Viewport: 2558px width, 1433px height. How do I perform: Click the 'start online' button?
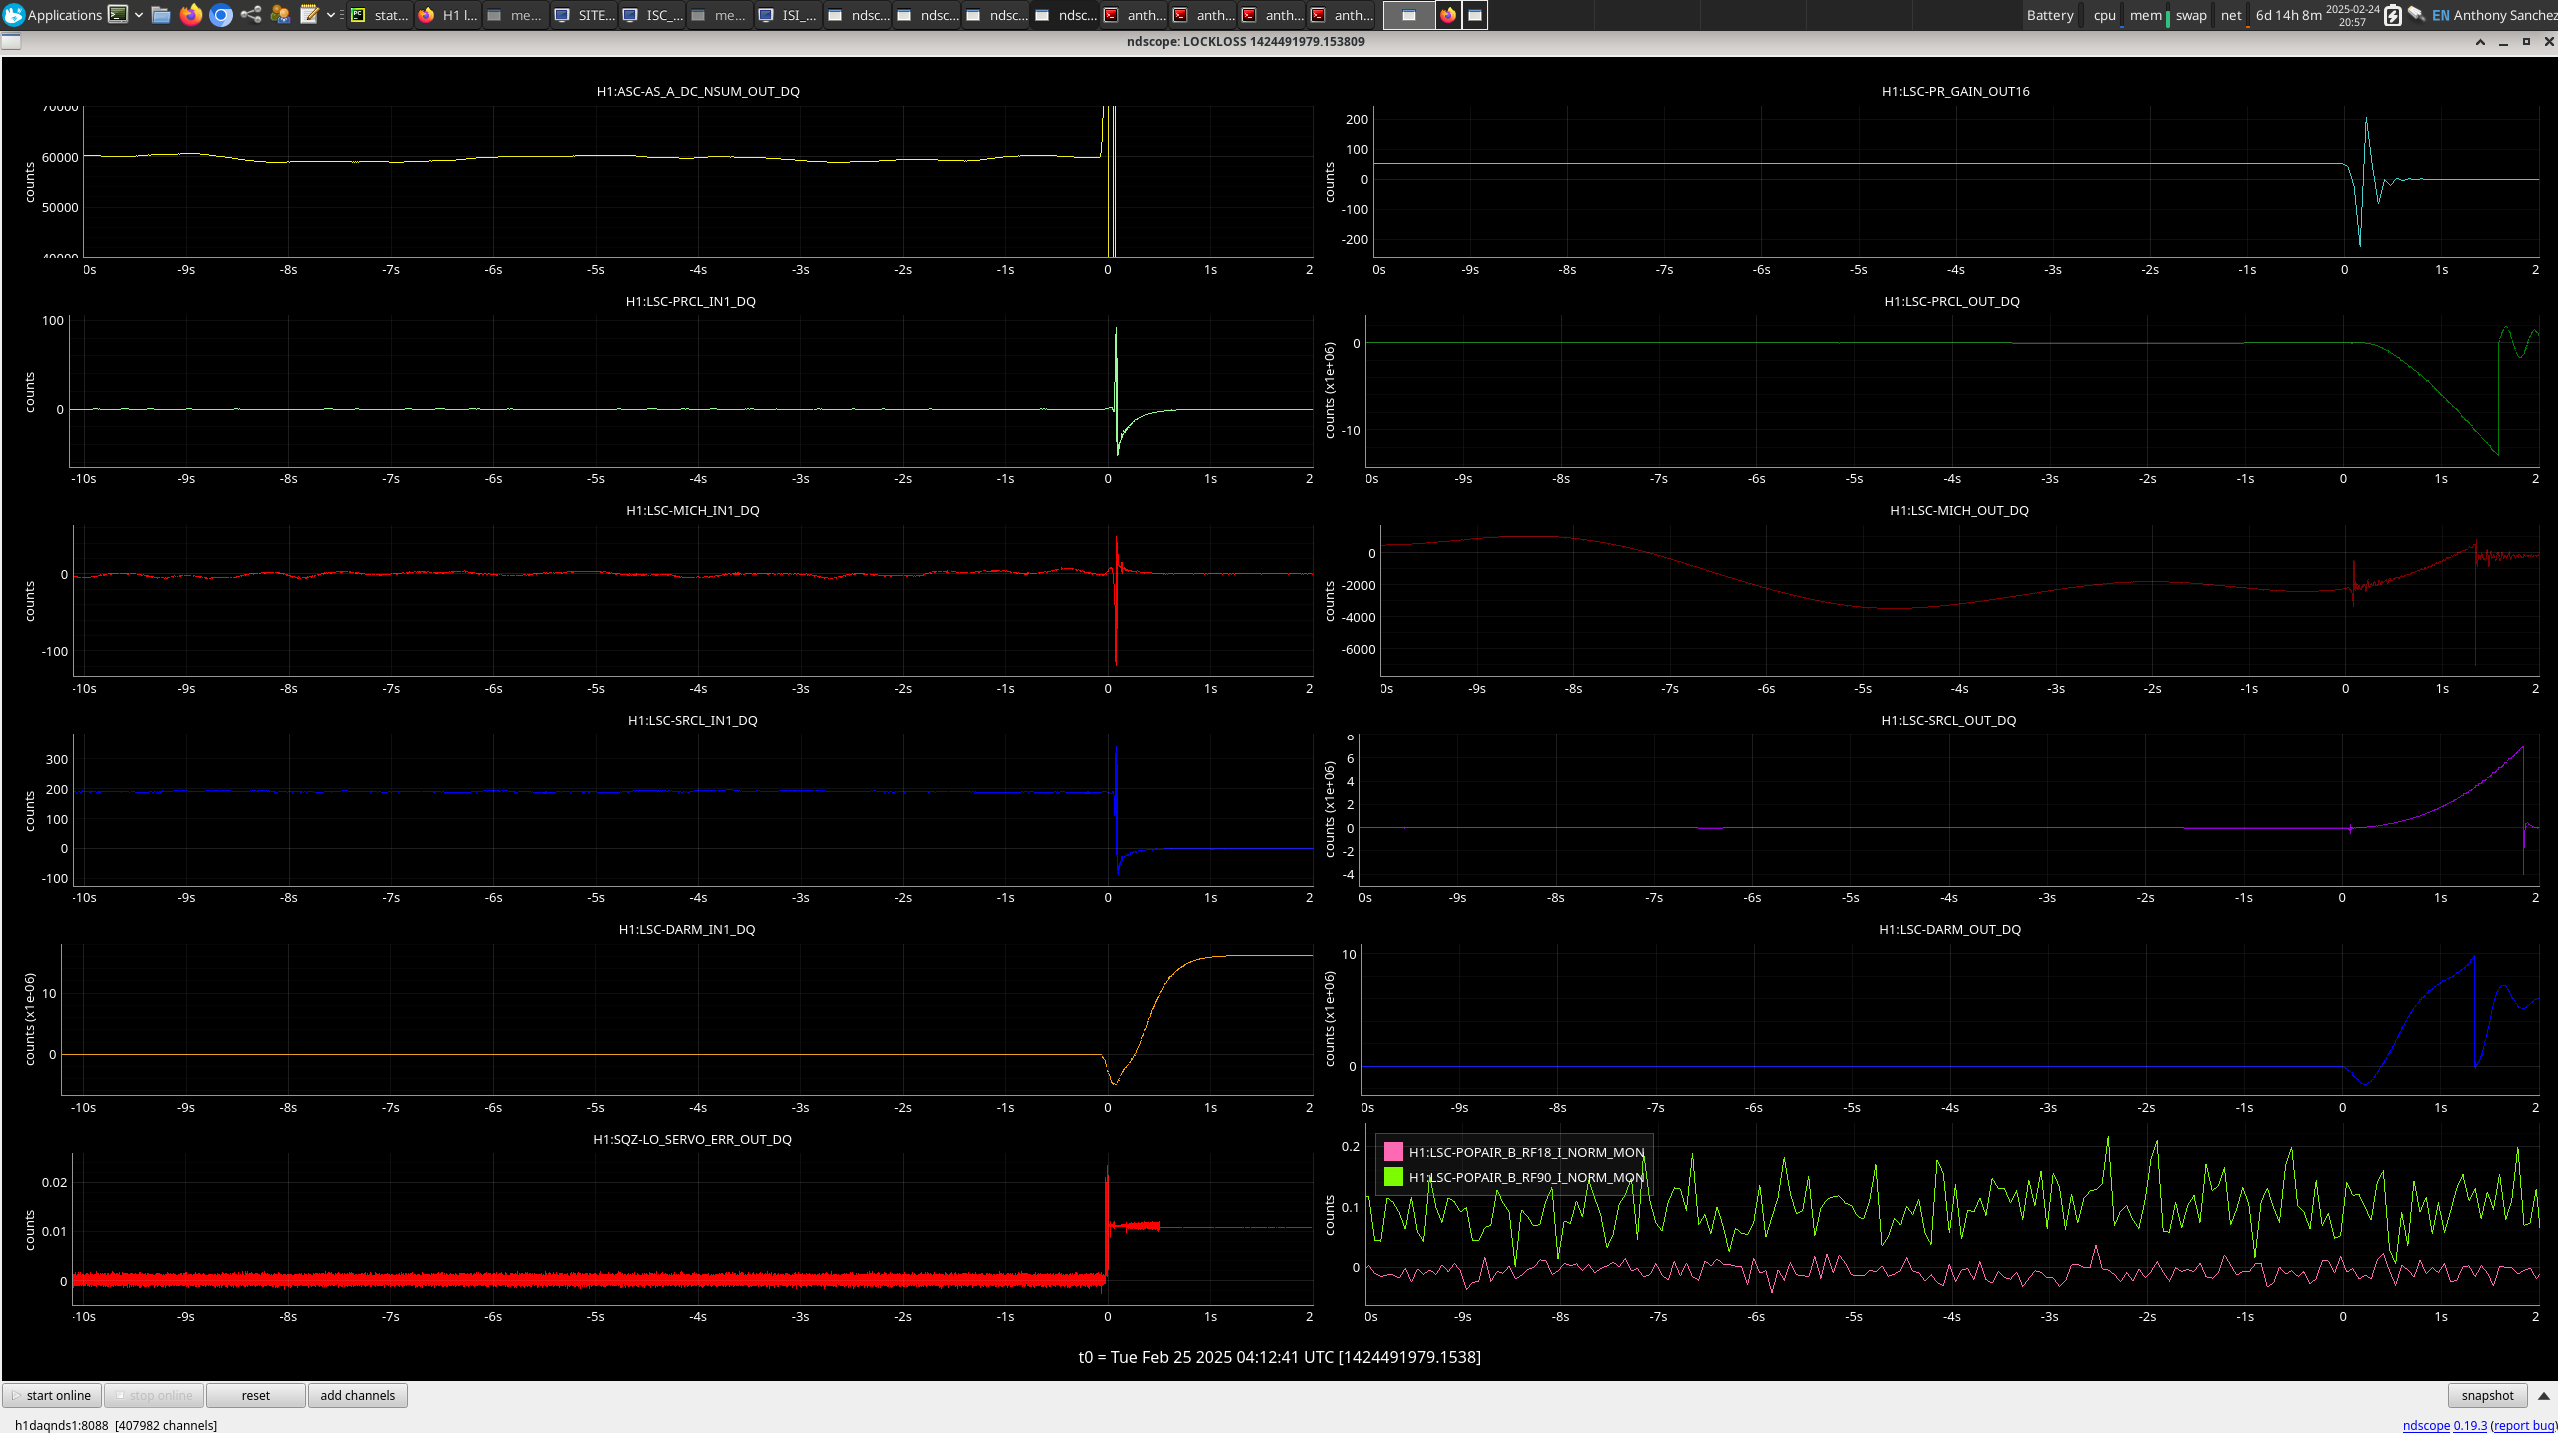point(52,1395)
